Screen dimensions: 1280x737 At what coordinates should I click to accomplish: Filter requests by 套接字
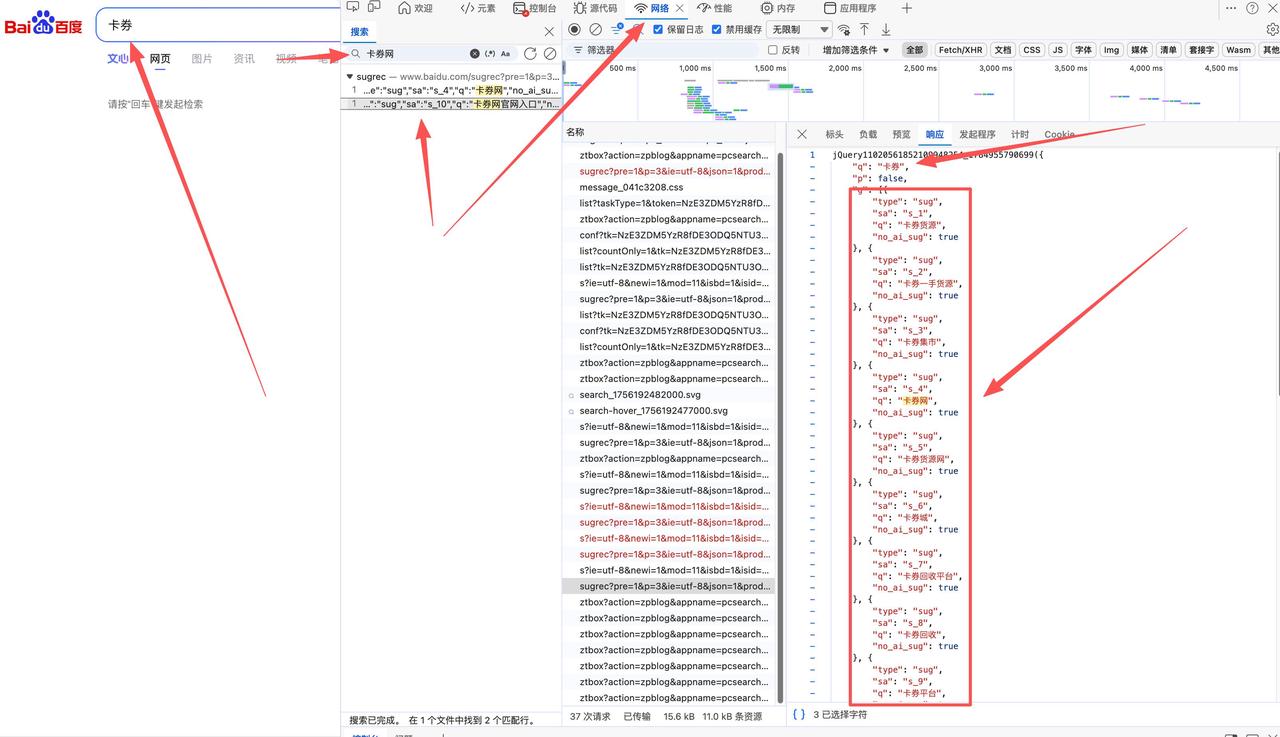(x=1201, y=50)
